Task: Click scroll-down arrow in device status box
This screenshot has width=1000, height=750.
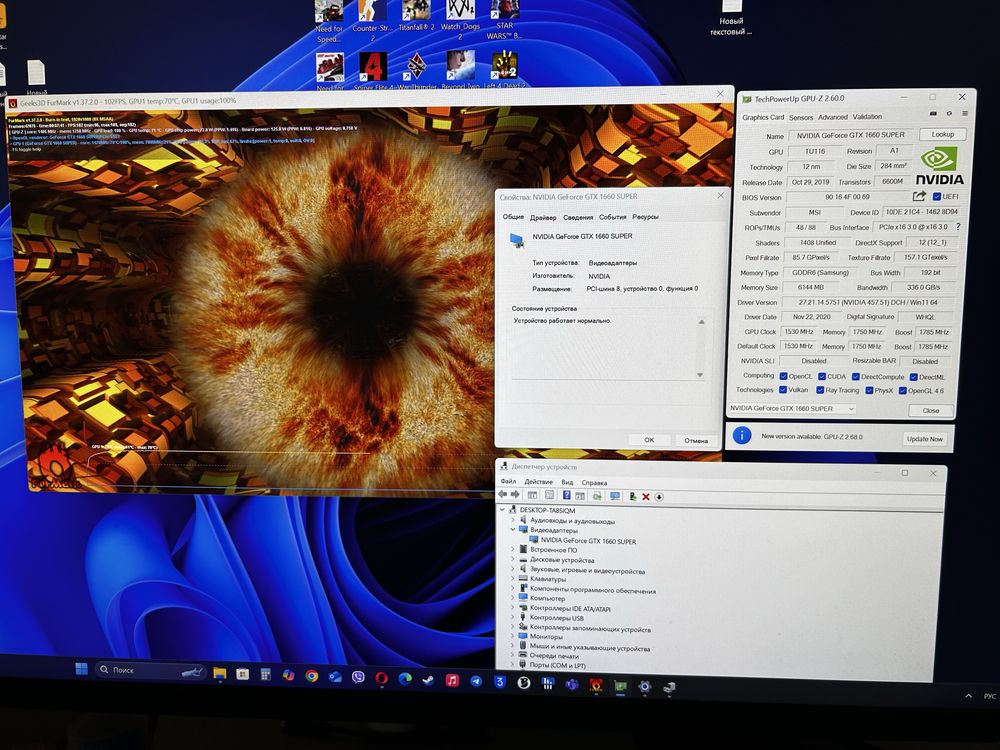Action: [700, 375]
